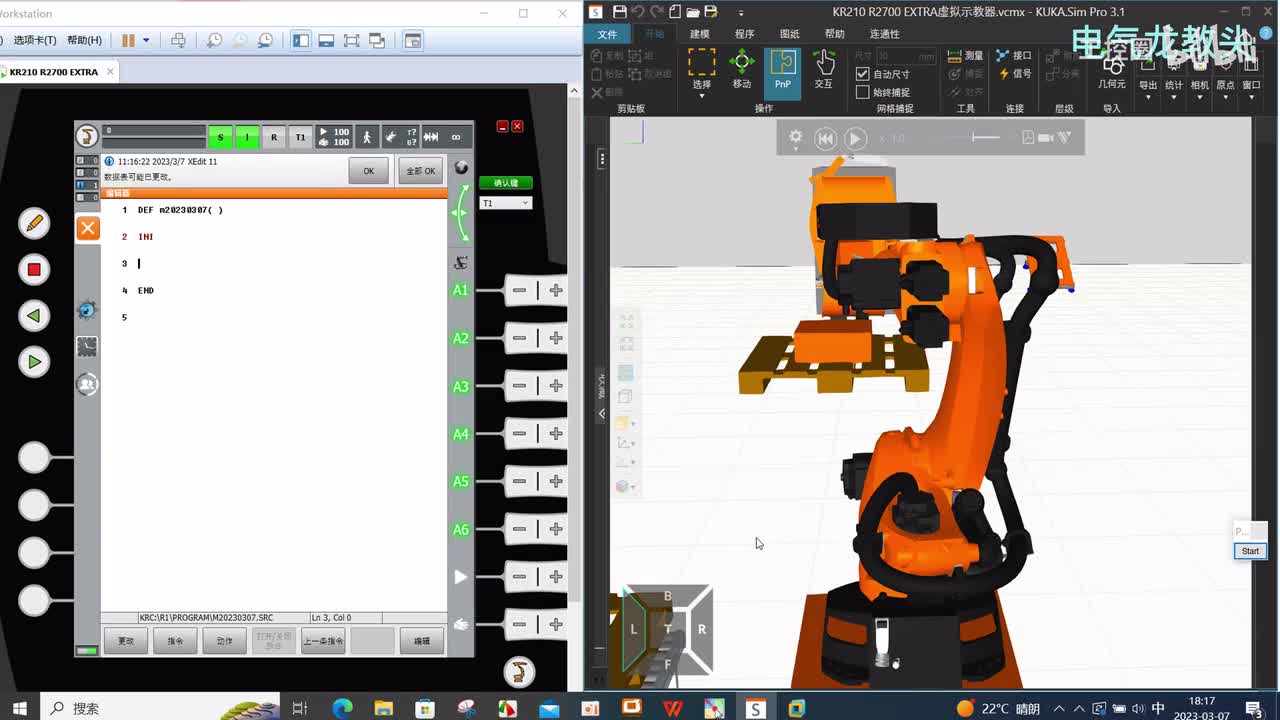1280x720 pixels.
Task: Select the PnP tool in the ribbon
Action: 782,69
